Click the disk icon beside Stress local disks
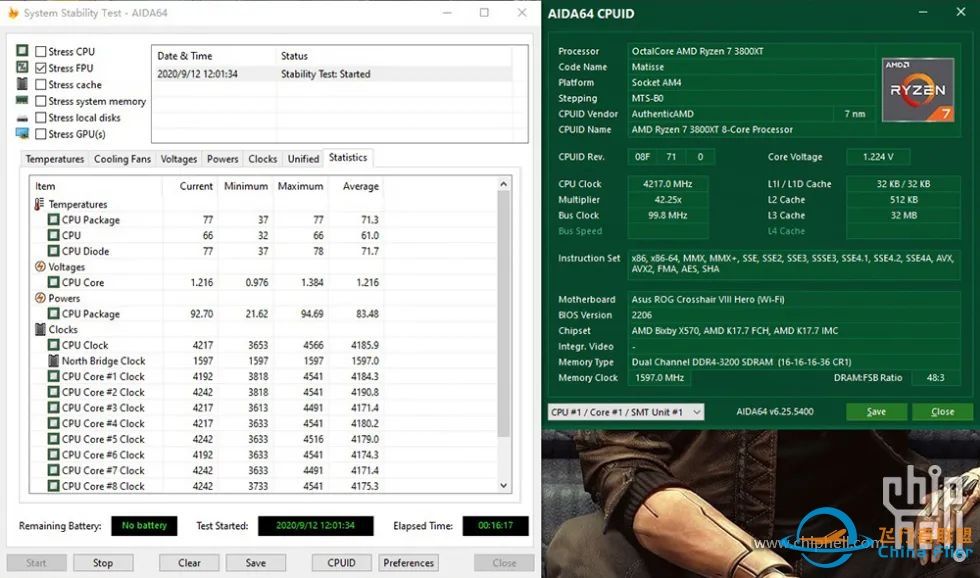 coord(22,118)
